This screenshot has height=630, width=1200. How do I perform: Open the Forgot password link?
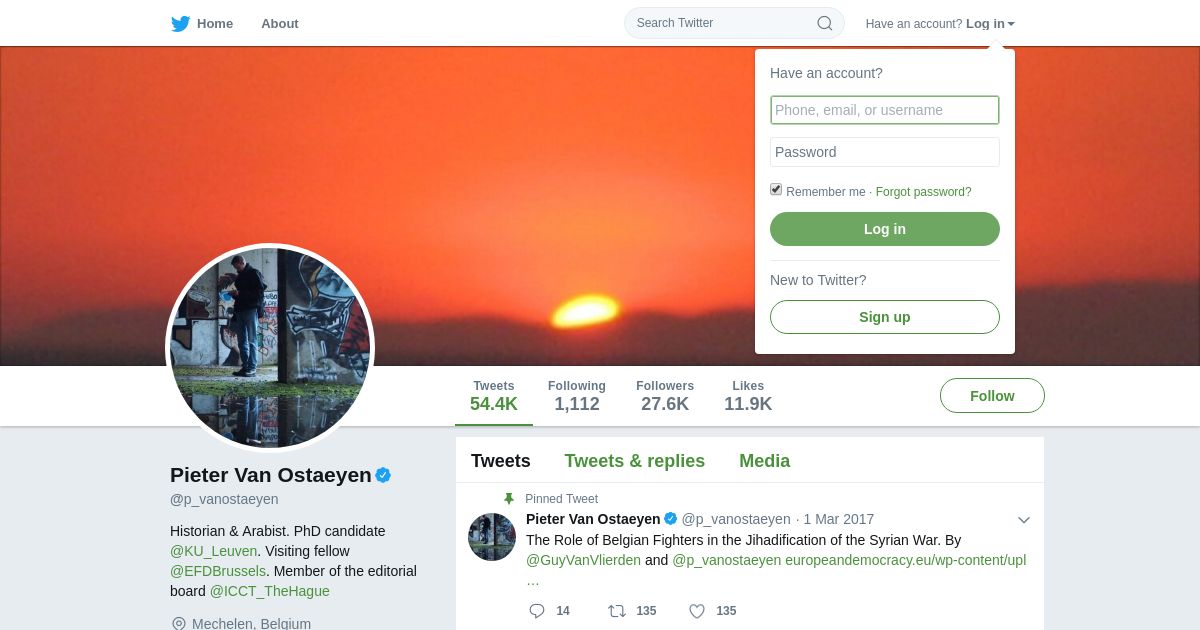(924, 192)
